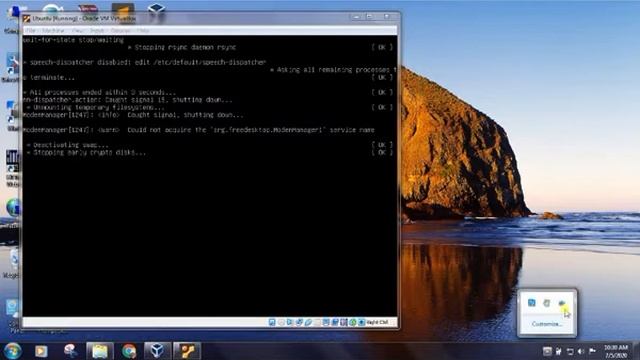Click the recording status icon in VM bar
Image resolution: width=640 pixels, height=360 pixels.
(x=335, y=322)
